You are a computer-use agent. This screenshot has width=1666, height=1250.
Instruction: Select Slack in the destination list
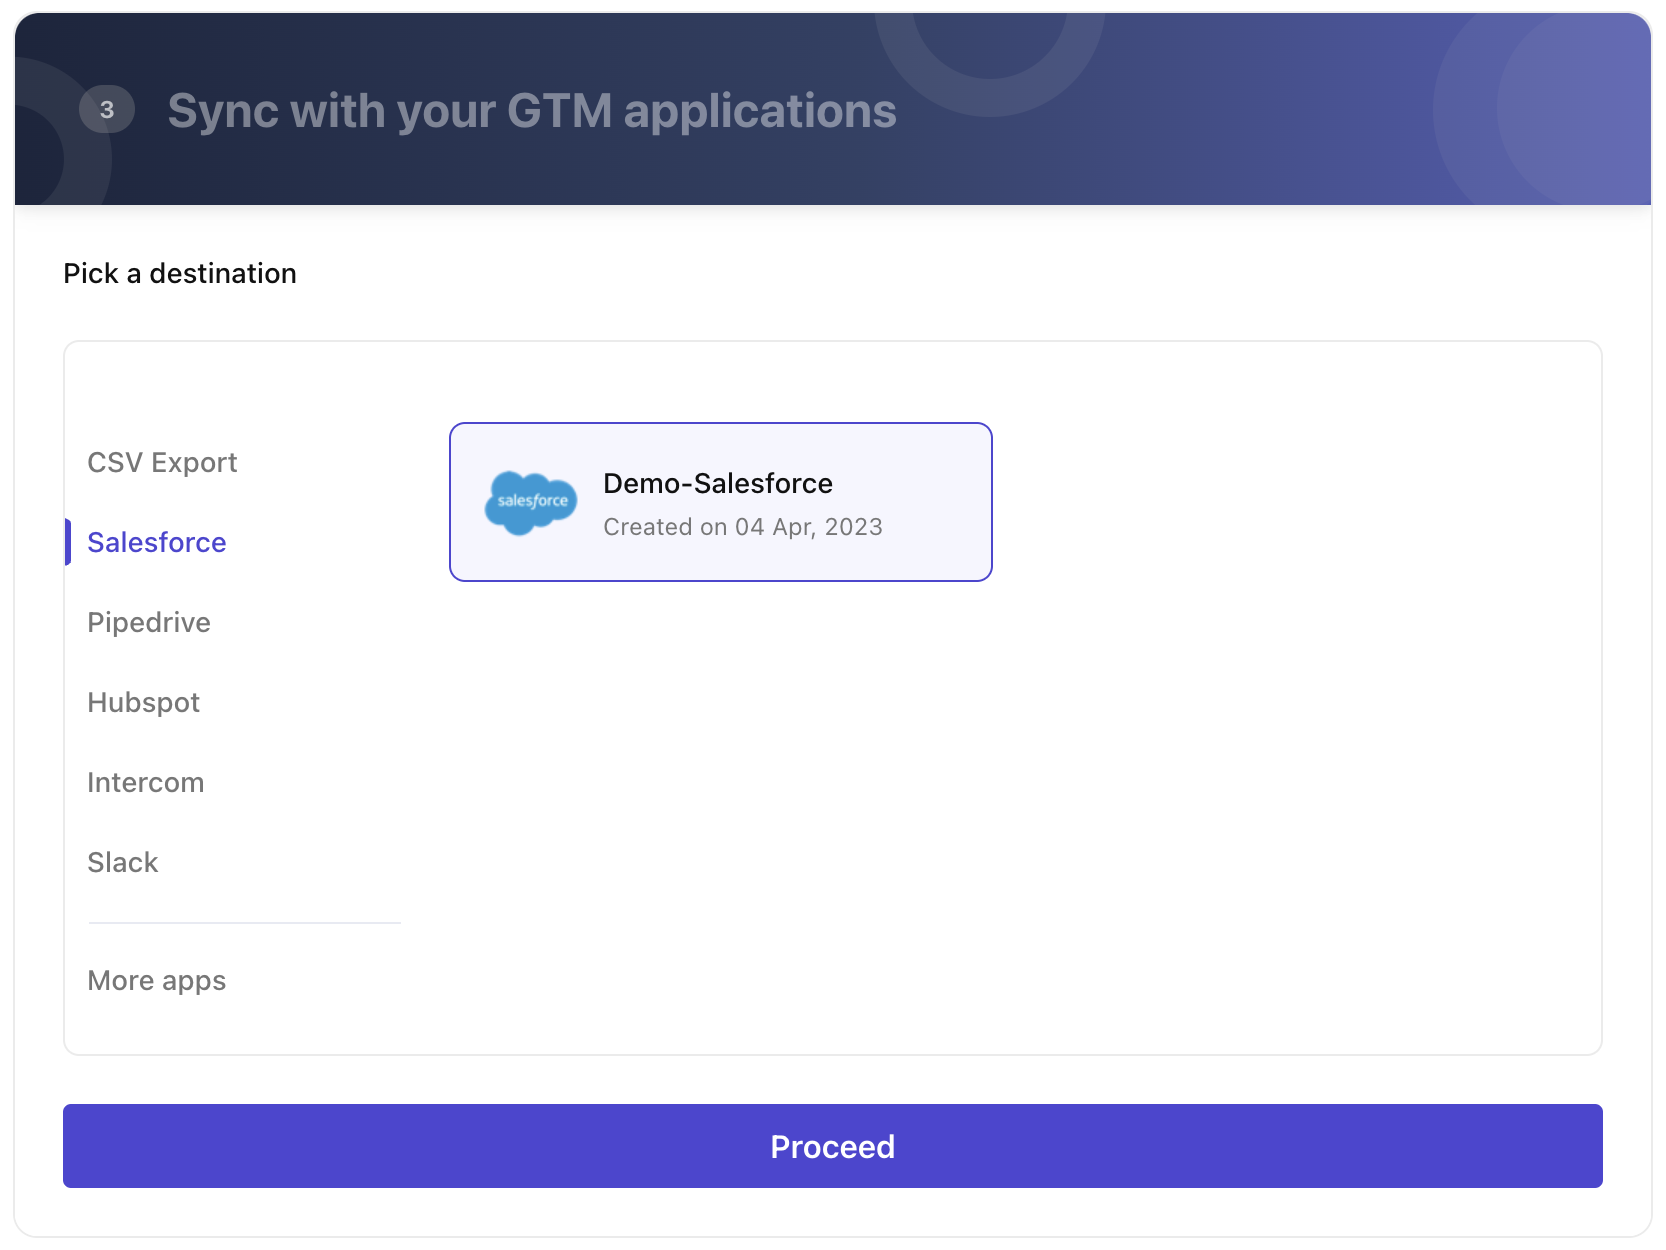[x=123, y=862]
